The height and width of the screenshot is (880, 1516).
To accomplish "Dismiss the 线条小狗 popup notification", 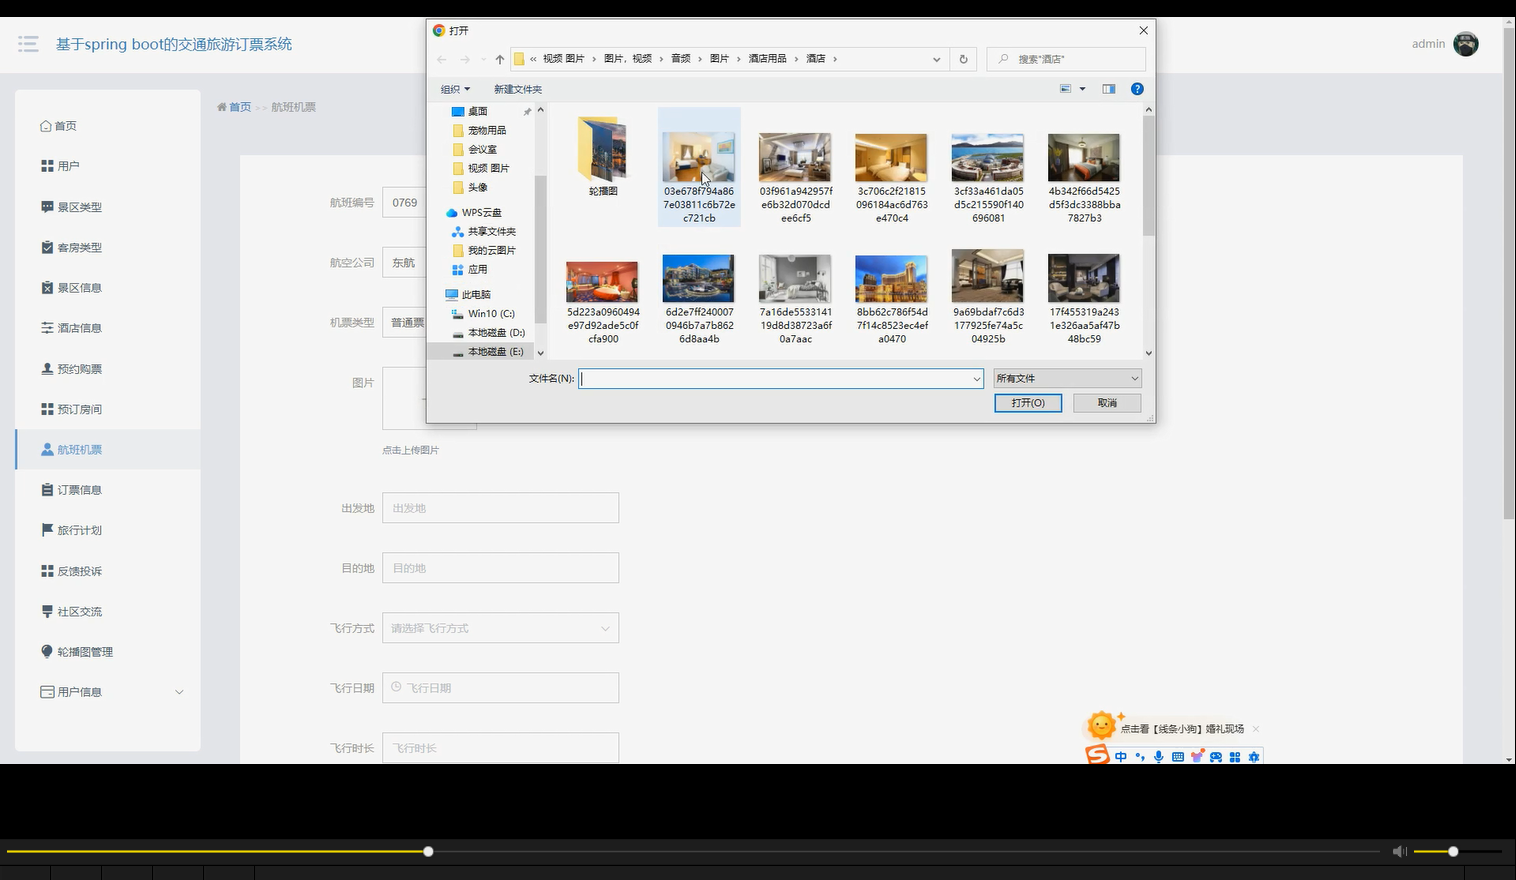I will tap(1256, 729).
